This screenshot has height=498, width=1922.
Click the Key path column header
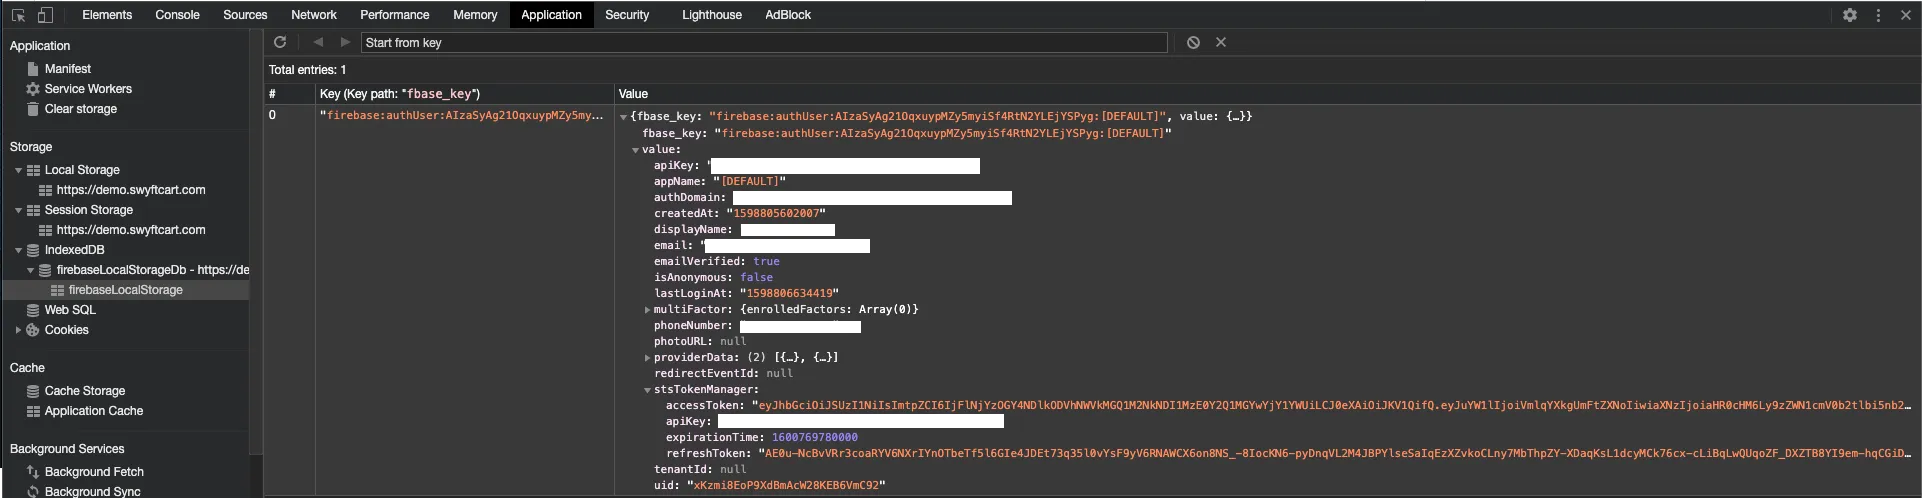coord(465,94)
